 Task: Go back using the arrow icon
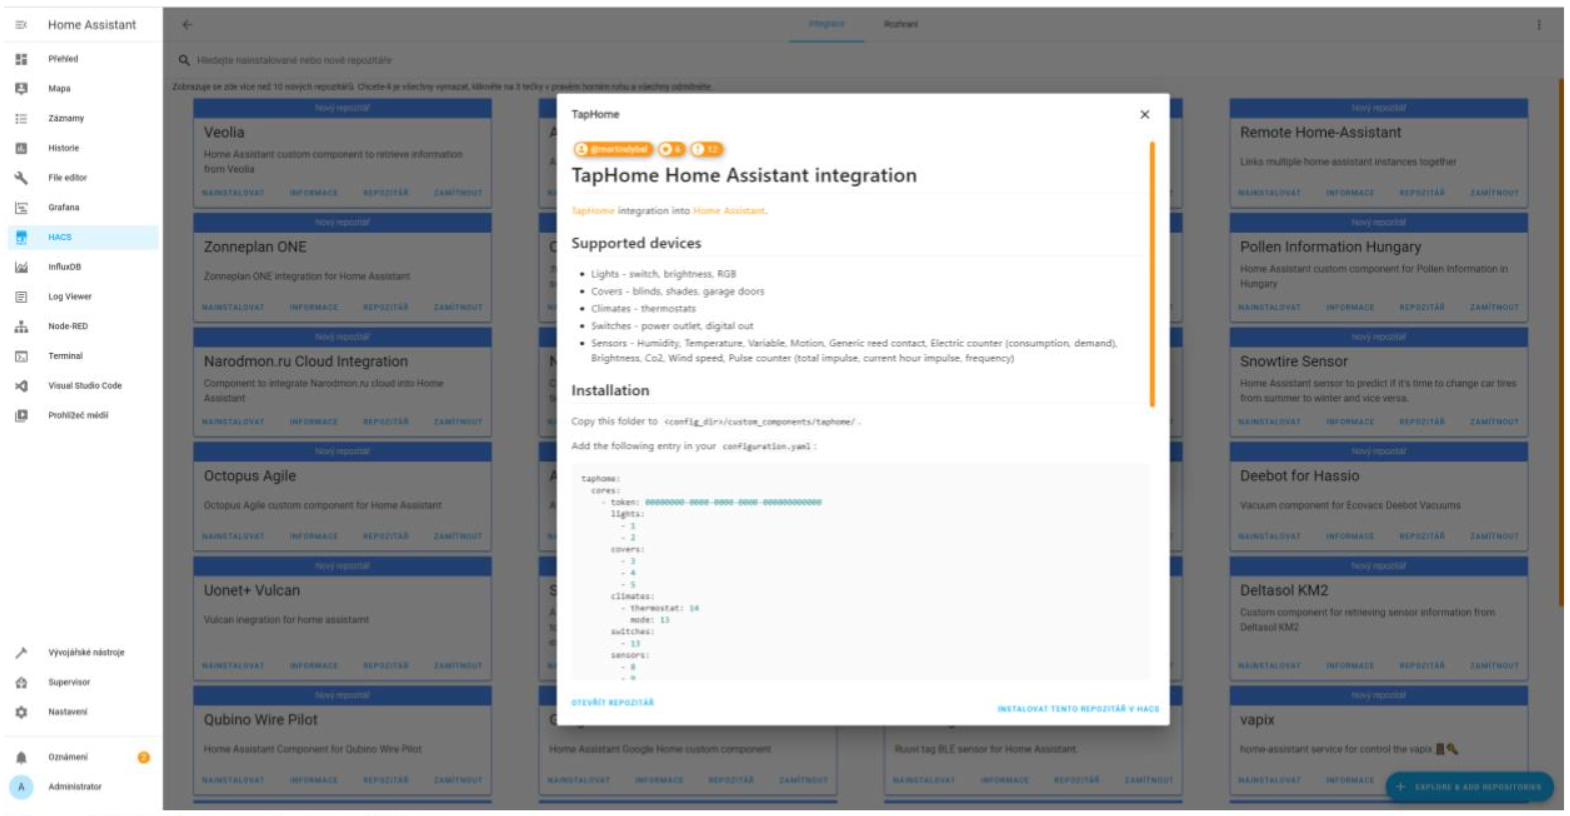point(187,25)
